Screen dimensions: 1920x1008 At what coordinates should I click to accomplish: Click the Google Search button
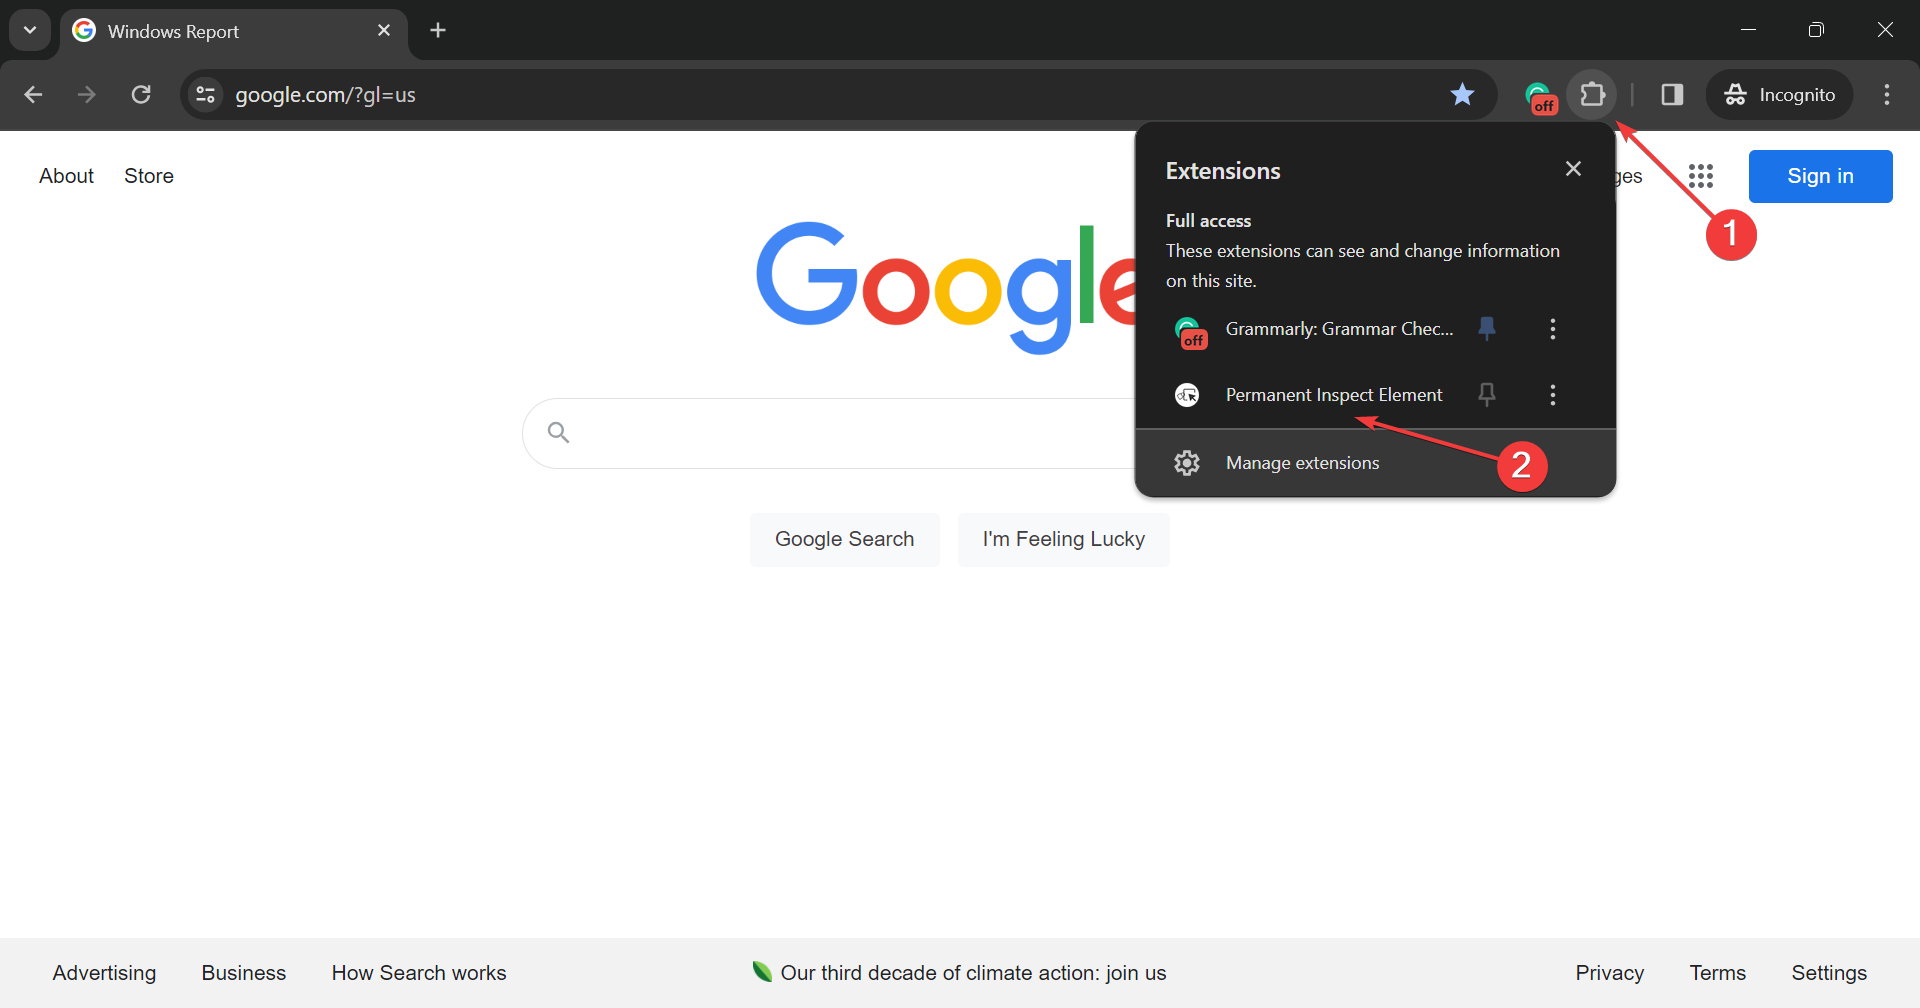[844, 539]
